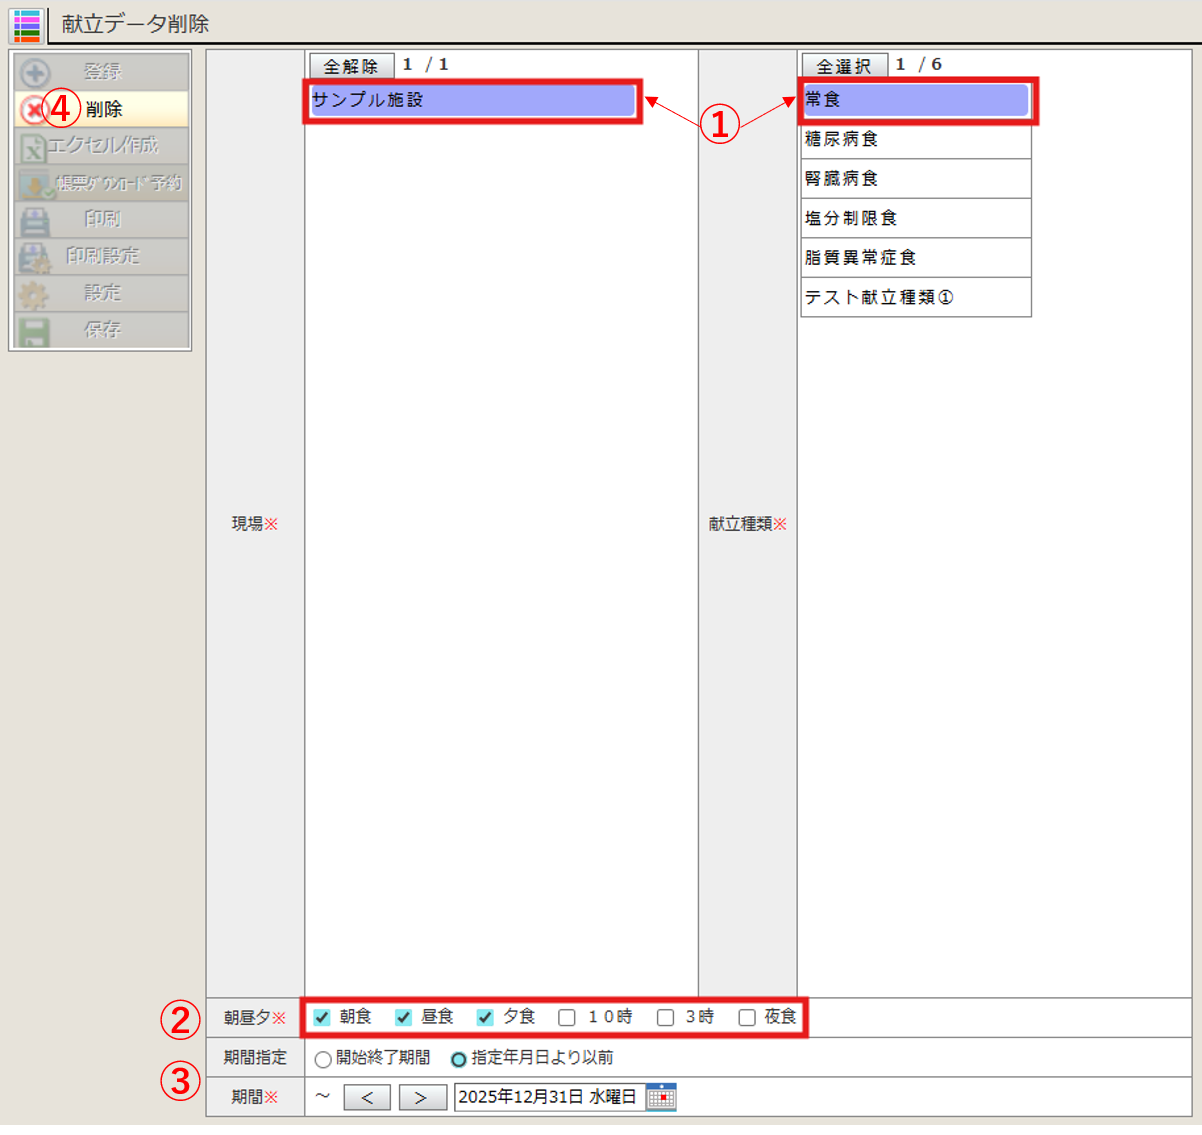This screenshot has width=1202, height=1135.
Task: Click the 保存 floppy disk icon
Action: [x=35, y=331]
